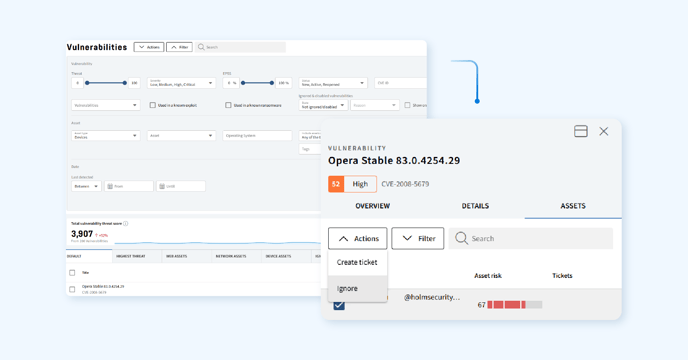Click the calendar icon in Until date field
This screenshot has width=688, height=360.
tap(162, 186)
